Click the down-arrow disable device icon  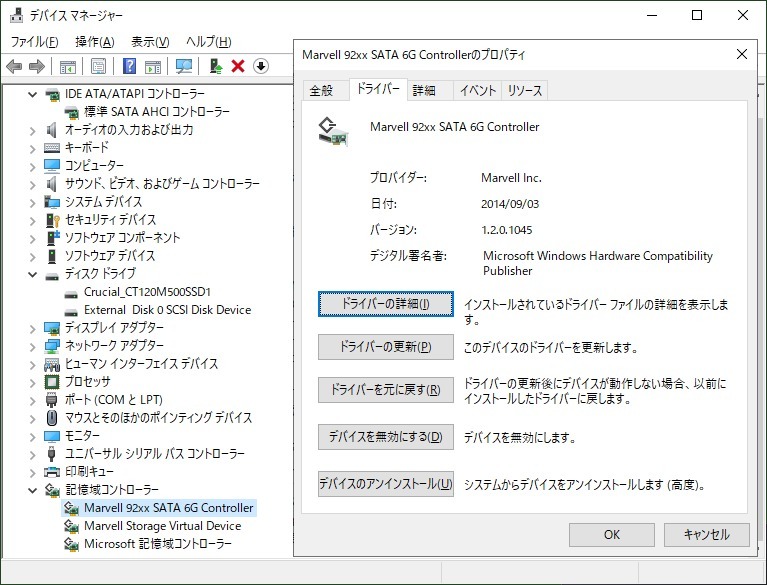point(261,66)
